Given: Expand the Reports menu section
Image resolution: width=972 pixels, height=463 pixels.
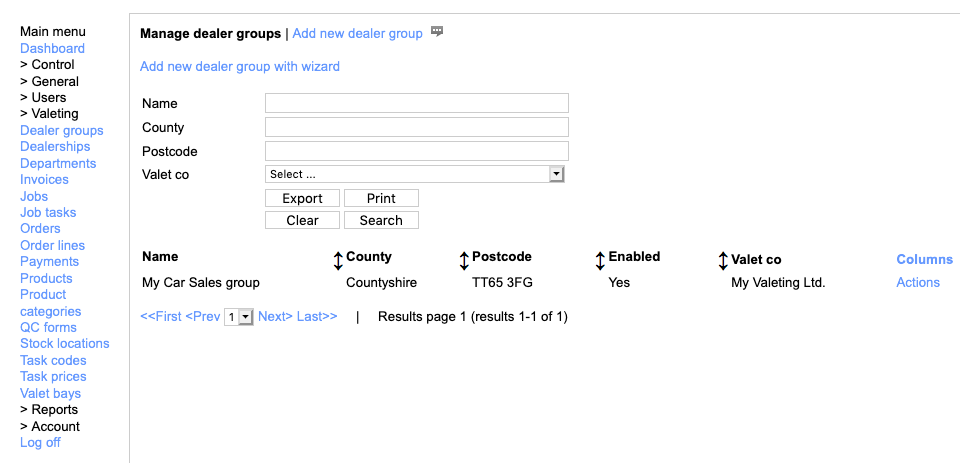Looking at the screenshot, I should (49, 410).
